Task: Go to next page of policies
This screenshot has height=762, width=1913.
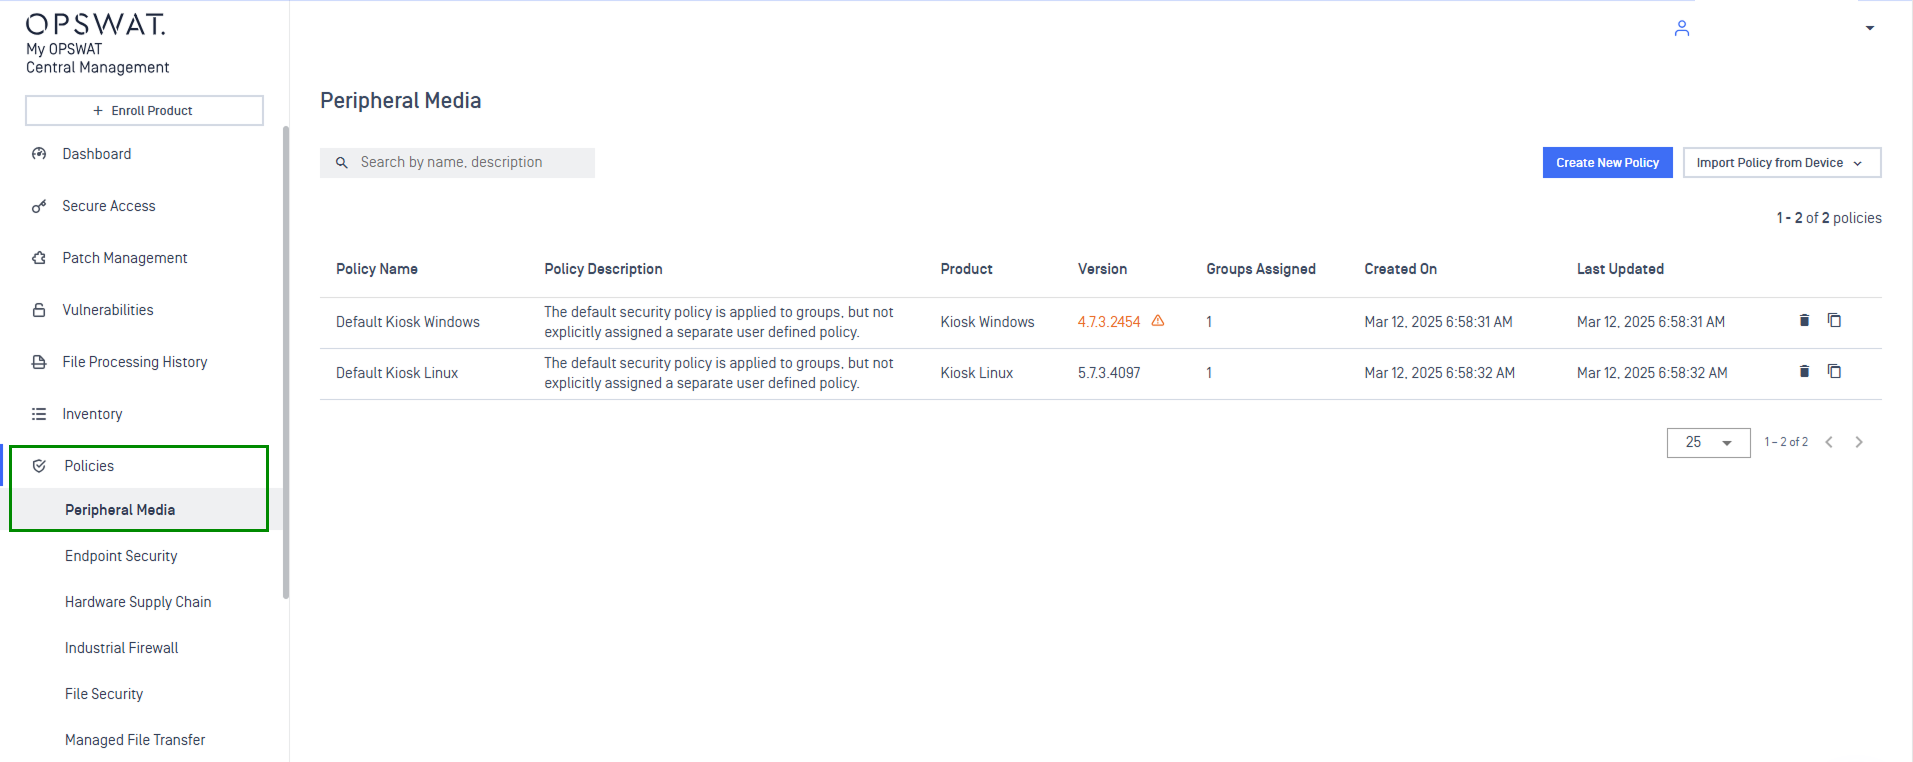Action: tap(1859, 442)
